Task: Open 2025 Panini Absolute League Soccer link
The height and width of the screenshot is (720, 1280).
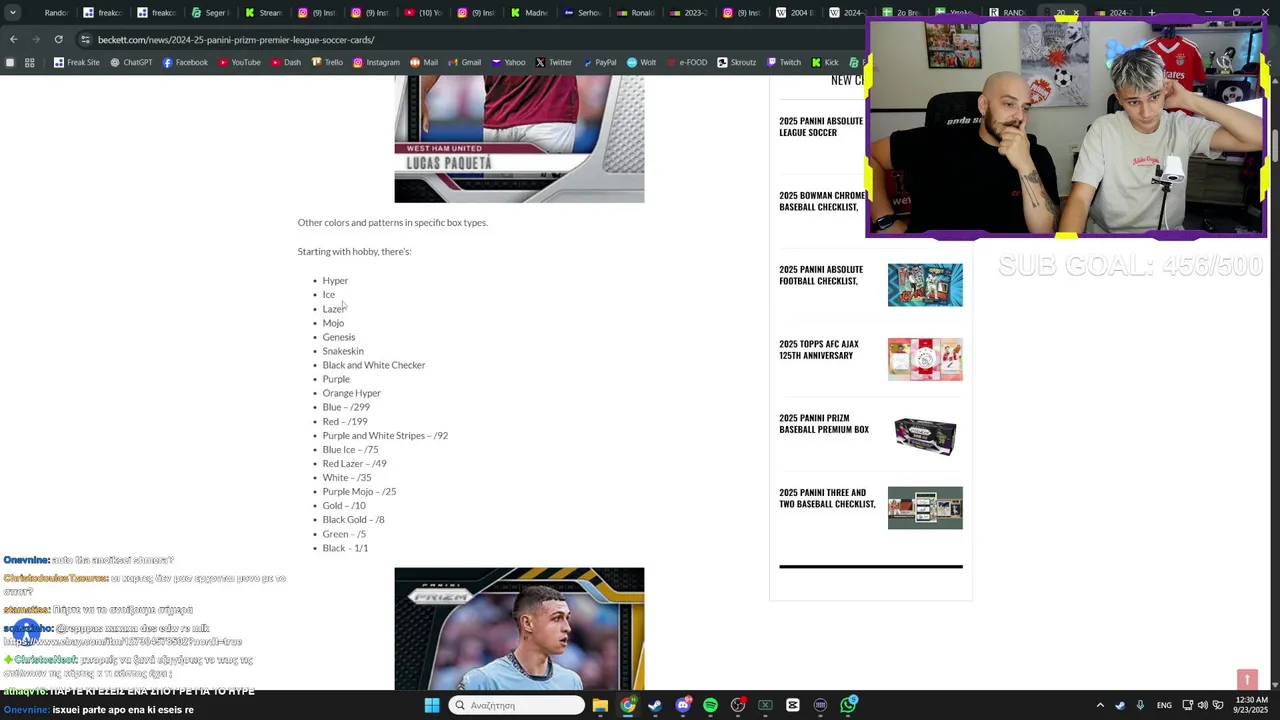Action: [x=821, y=126]
